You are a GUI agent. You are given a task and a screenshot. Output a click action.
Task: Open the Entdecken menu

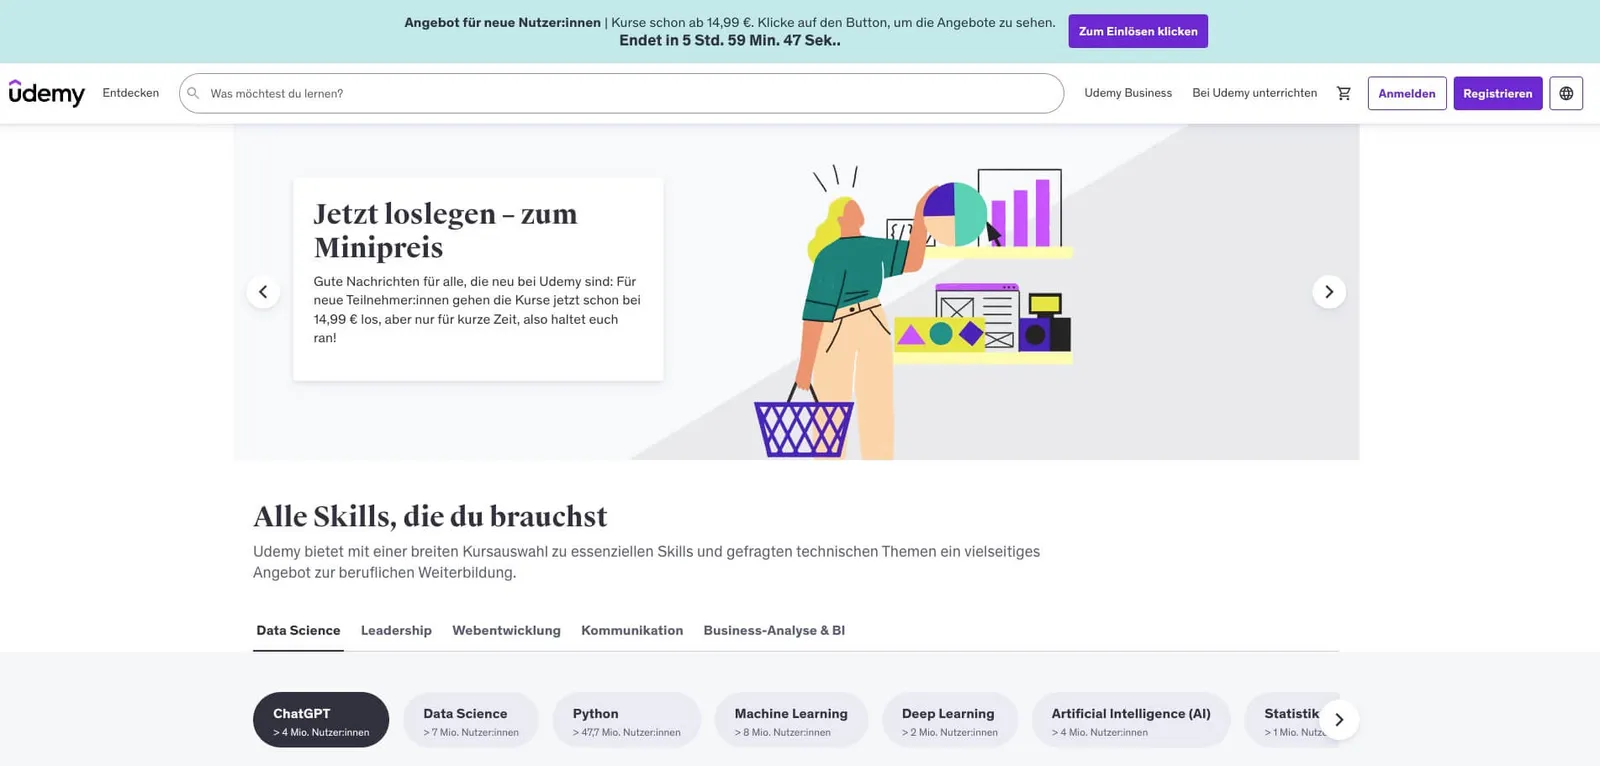coord(131,93)
